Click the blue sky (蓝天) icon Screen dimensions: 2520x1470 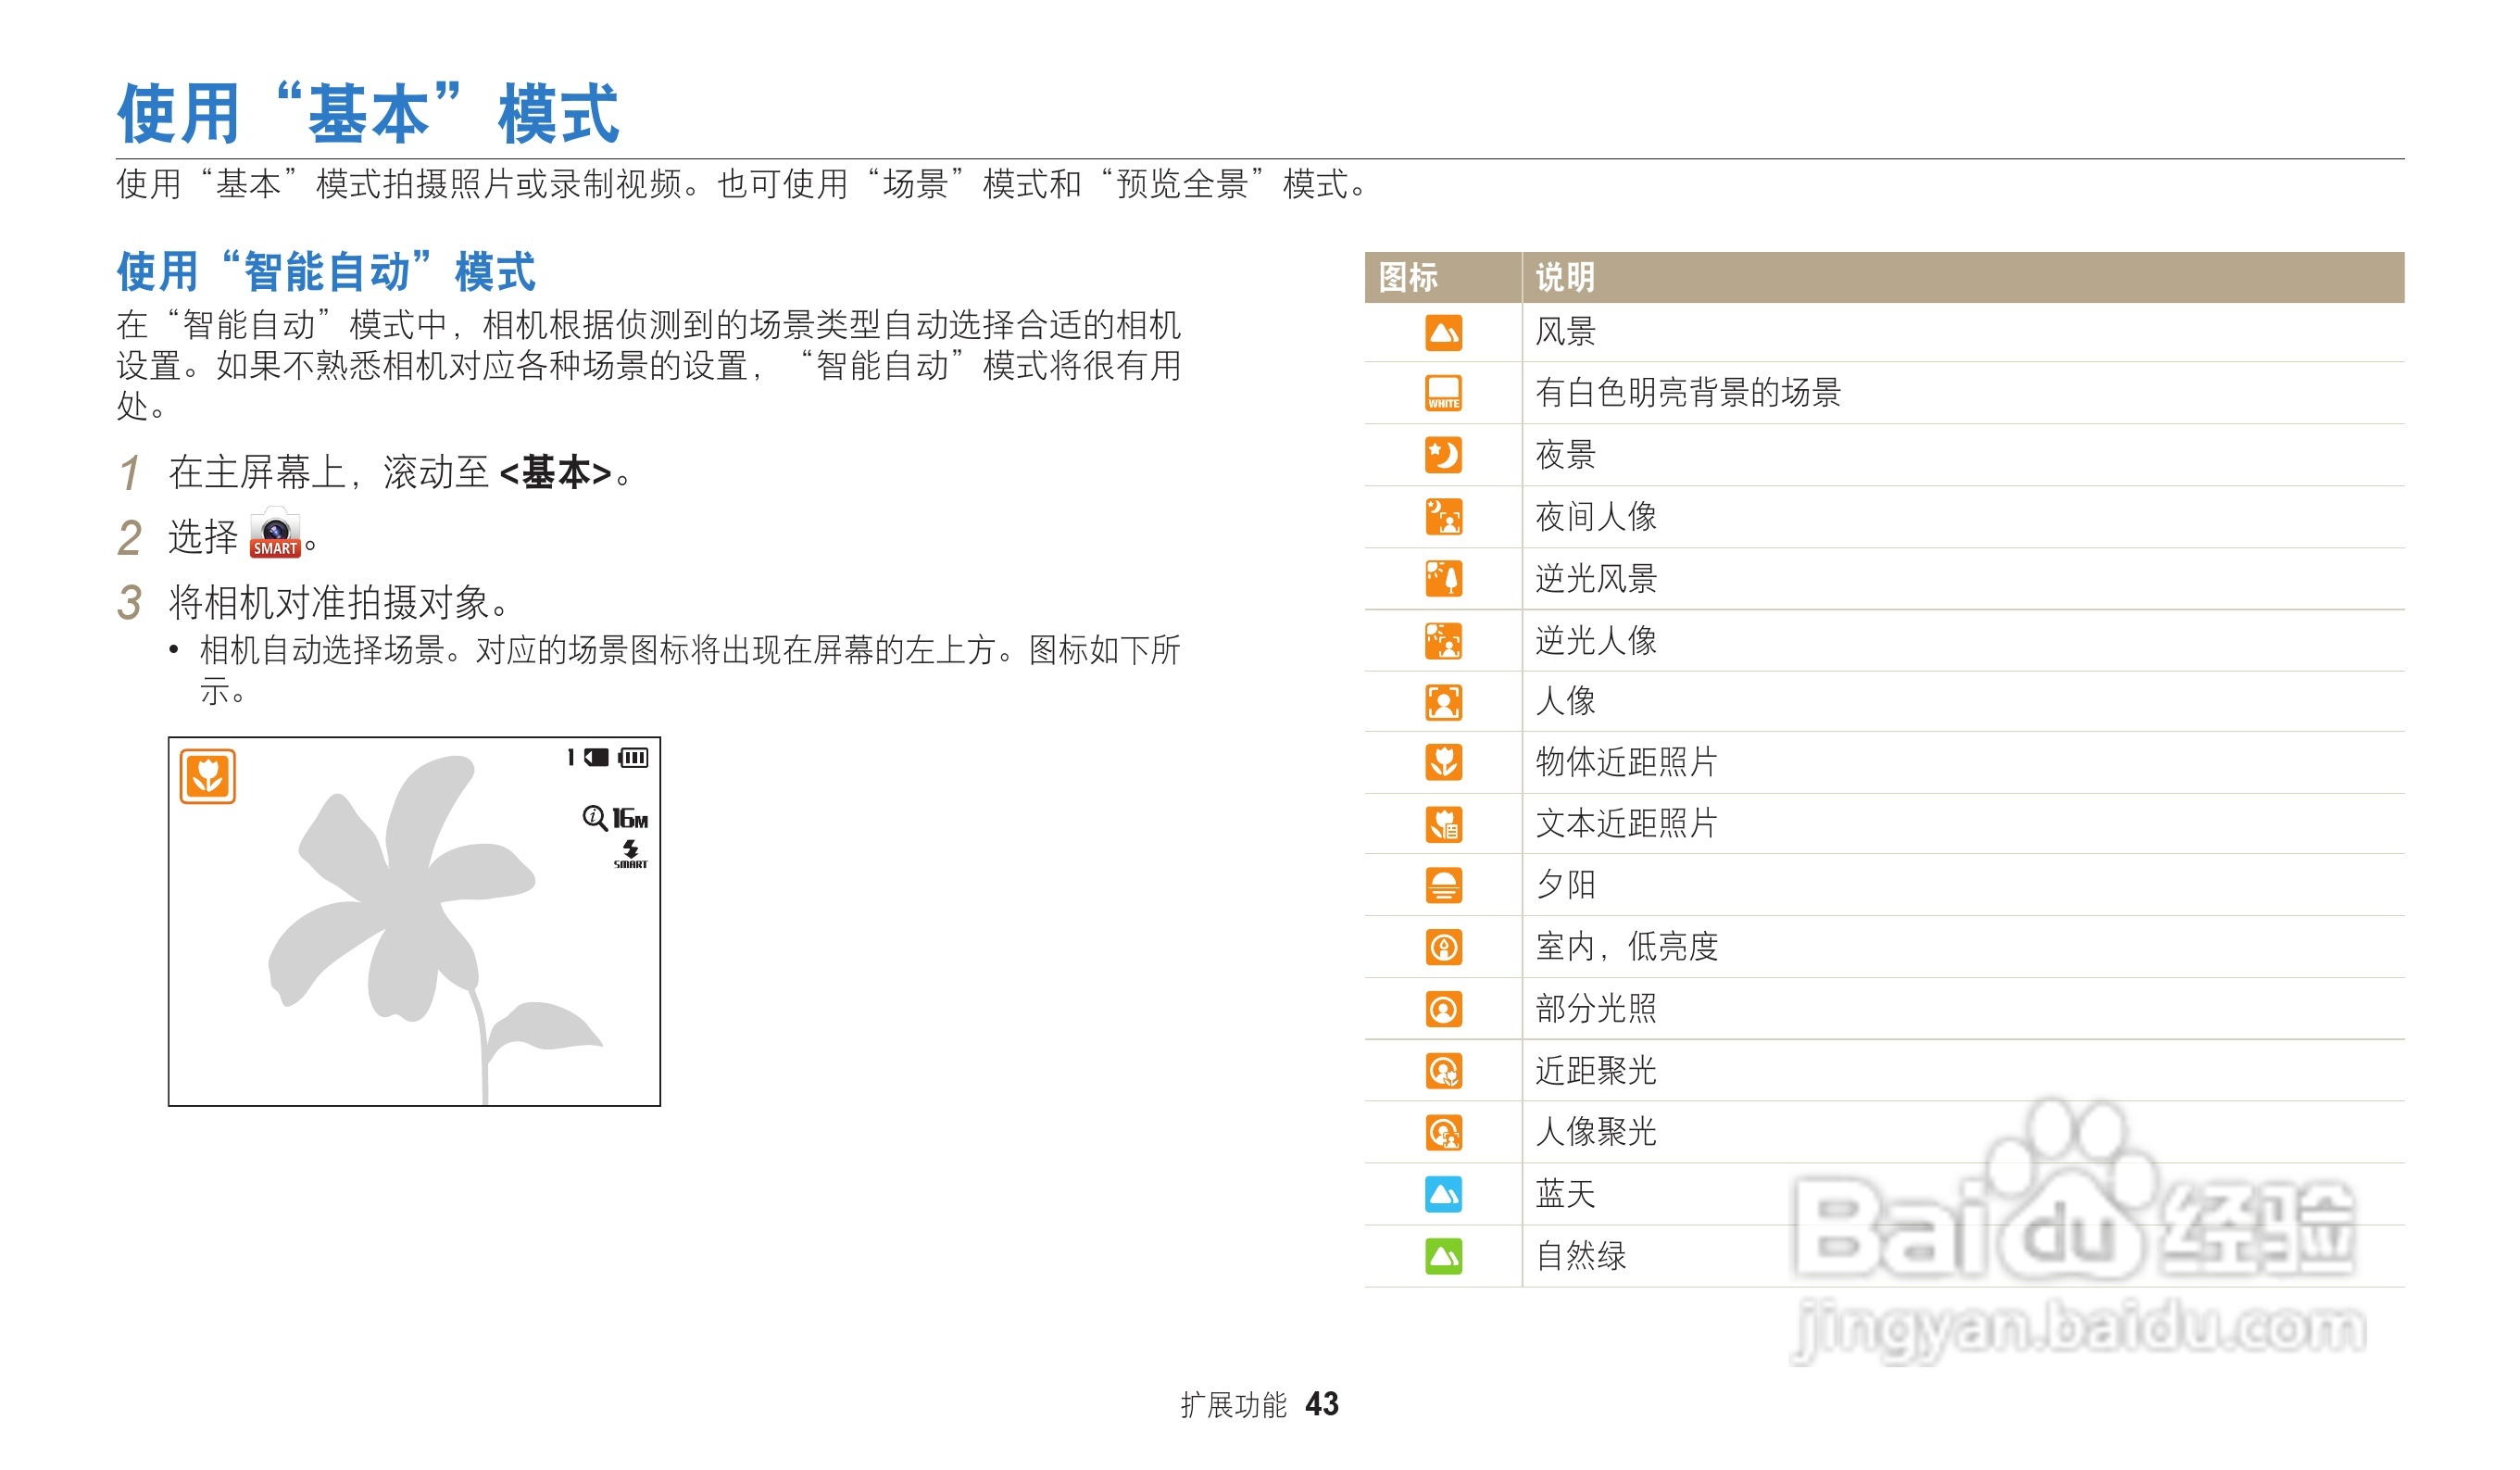coord(1443,1194)
